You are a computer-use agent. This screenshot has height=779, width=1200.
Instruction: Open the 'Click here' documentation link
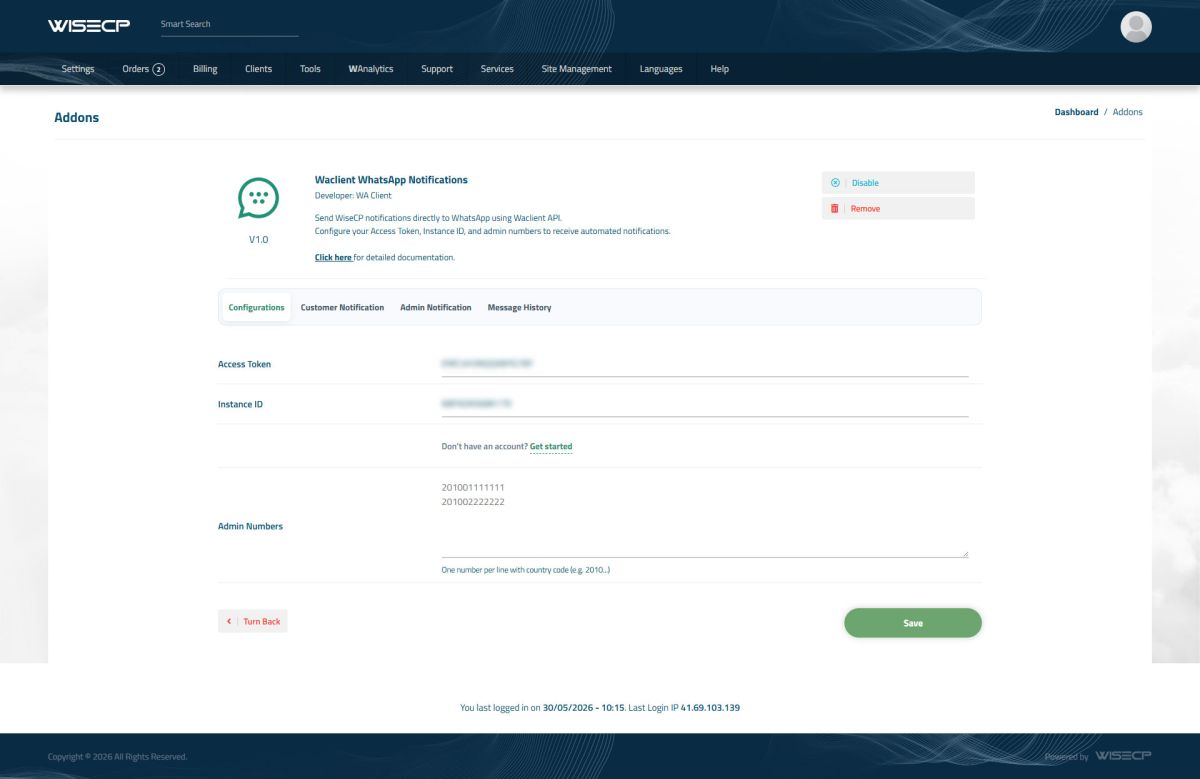pyautogui.click(x=333, y=257)
